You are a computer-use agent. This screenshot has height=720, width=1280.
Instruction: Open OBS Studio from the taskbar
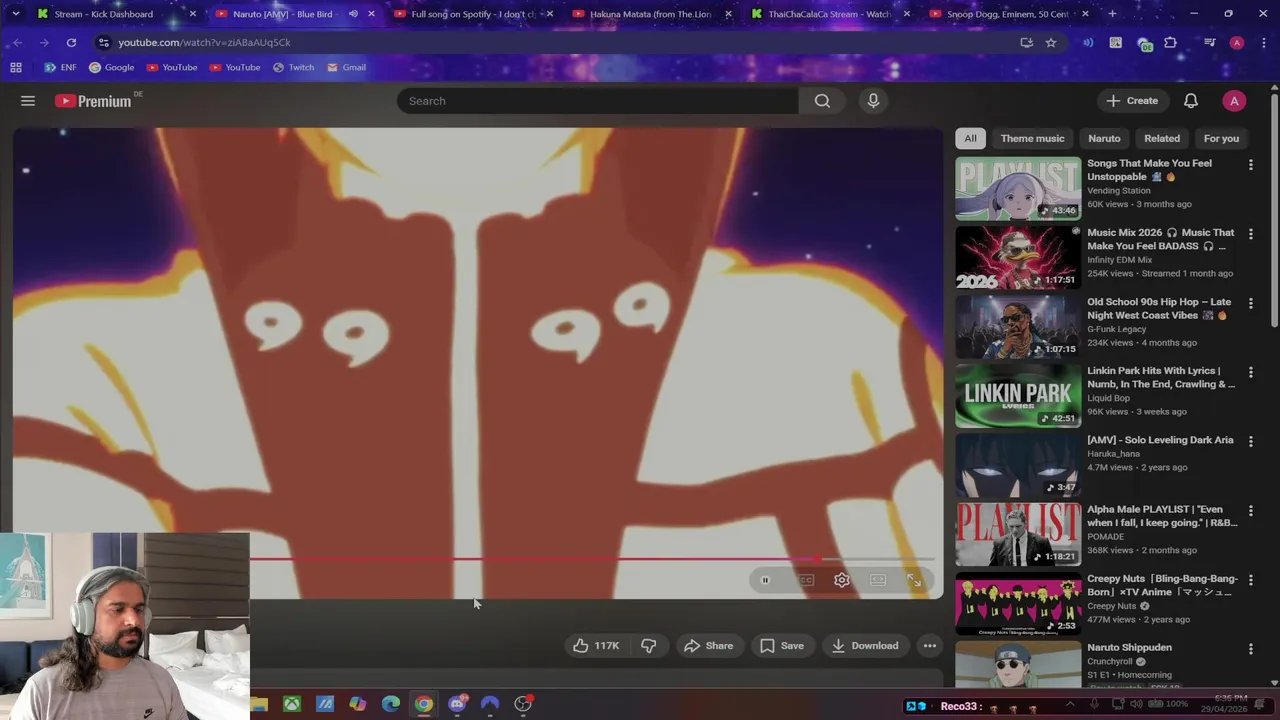pos(523,704)
